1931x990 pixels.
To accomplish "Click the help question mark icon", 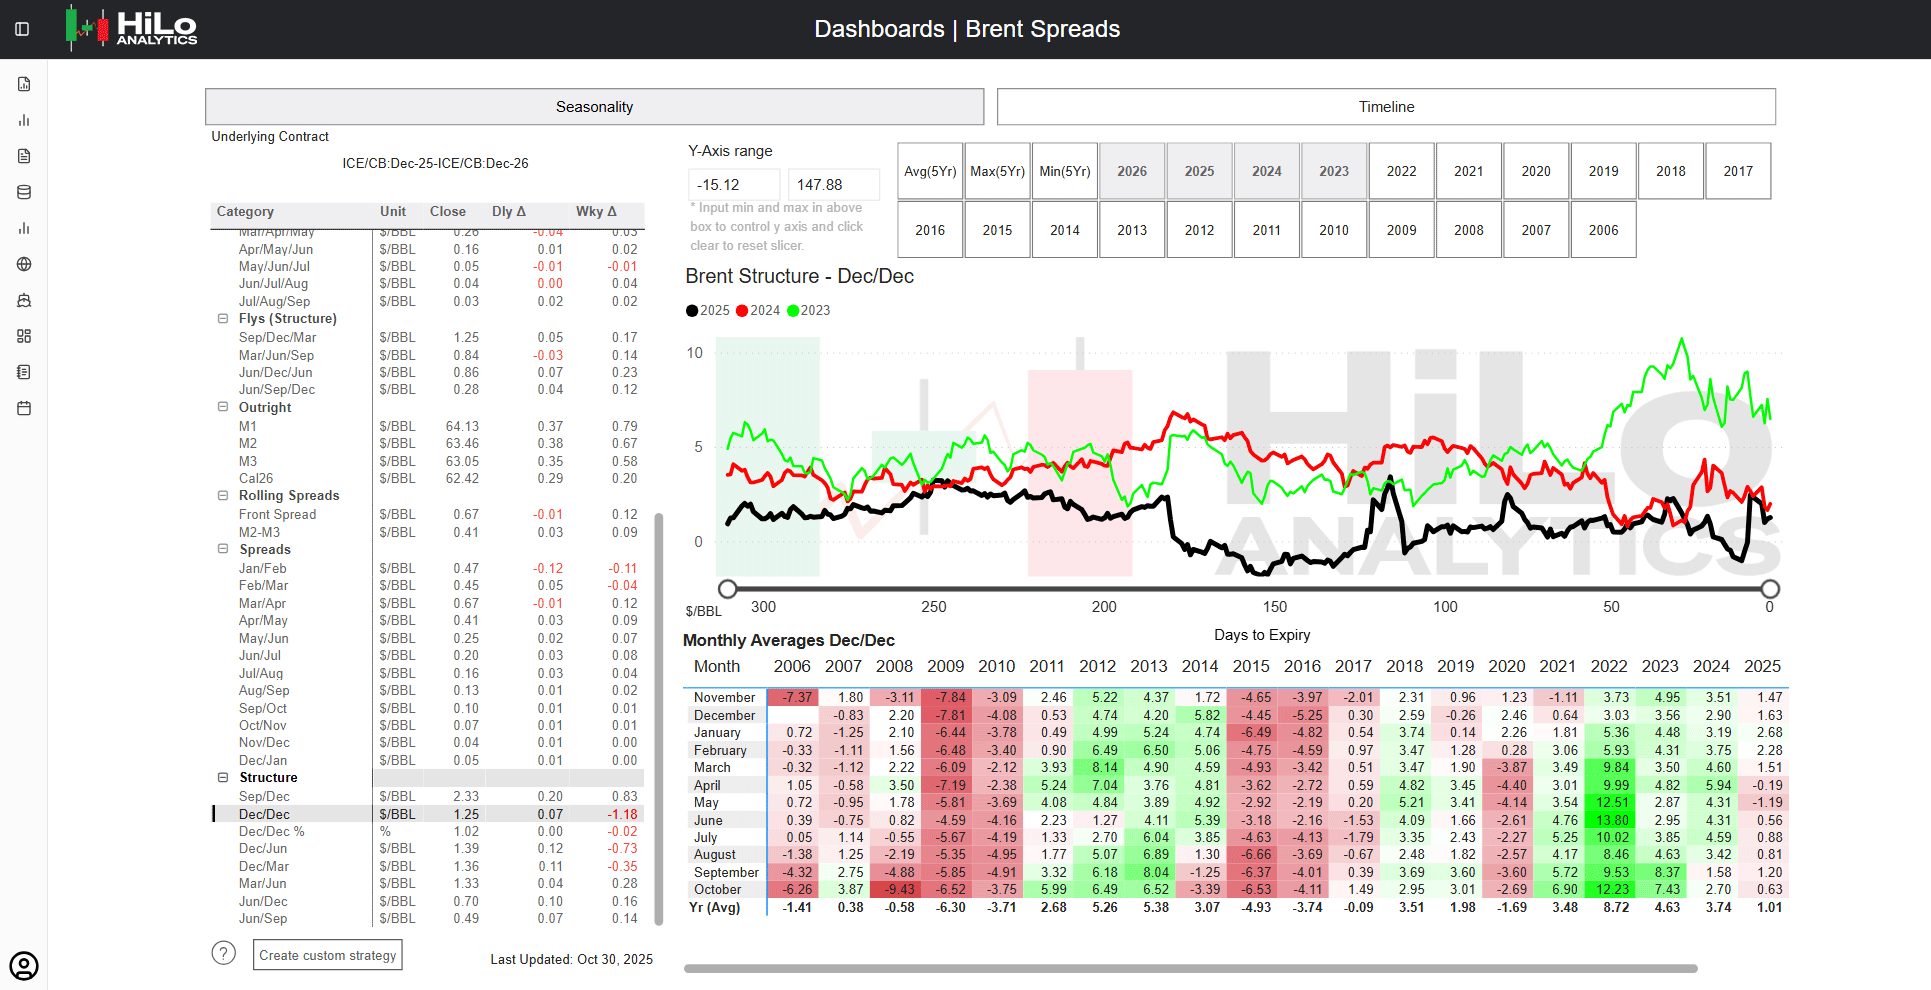I will point(224,953).
